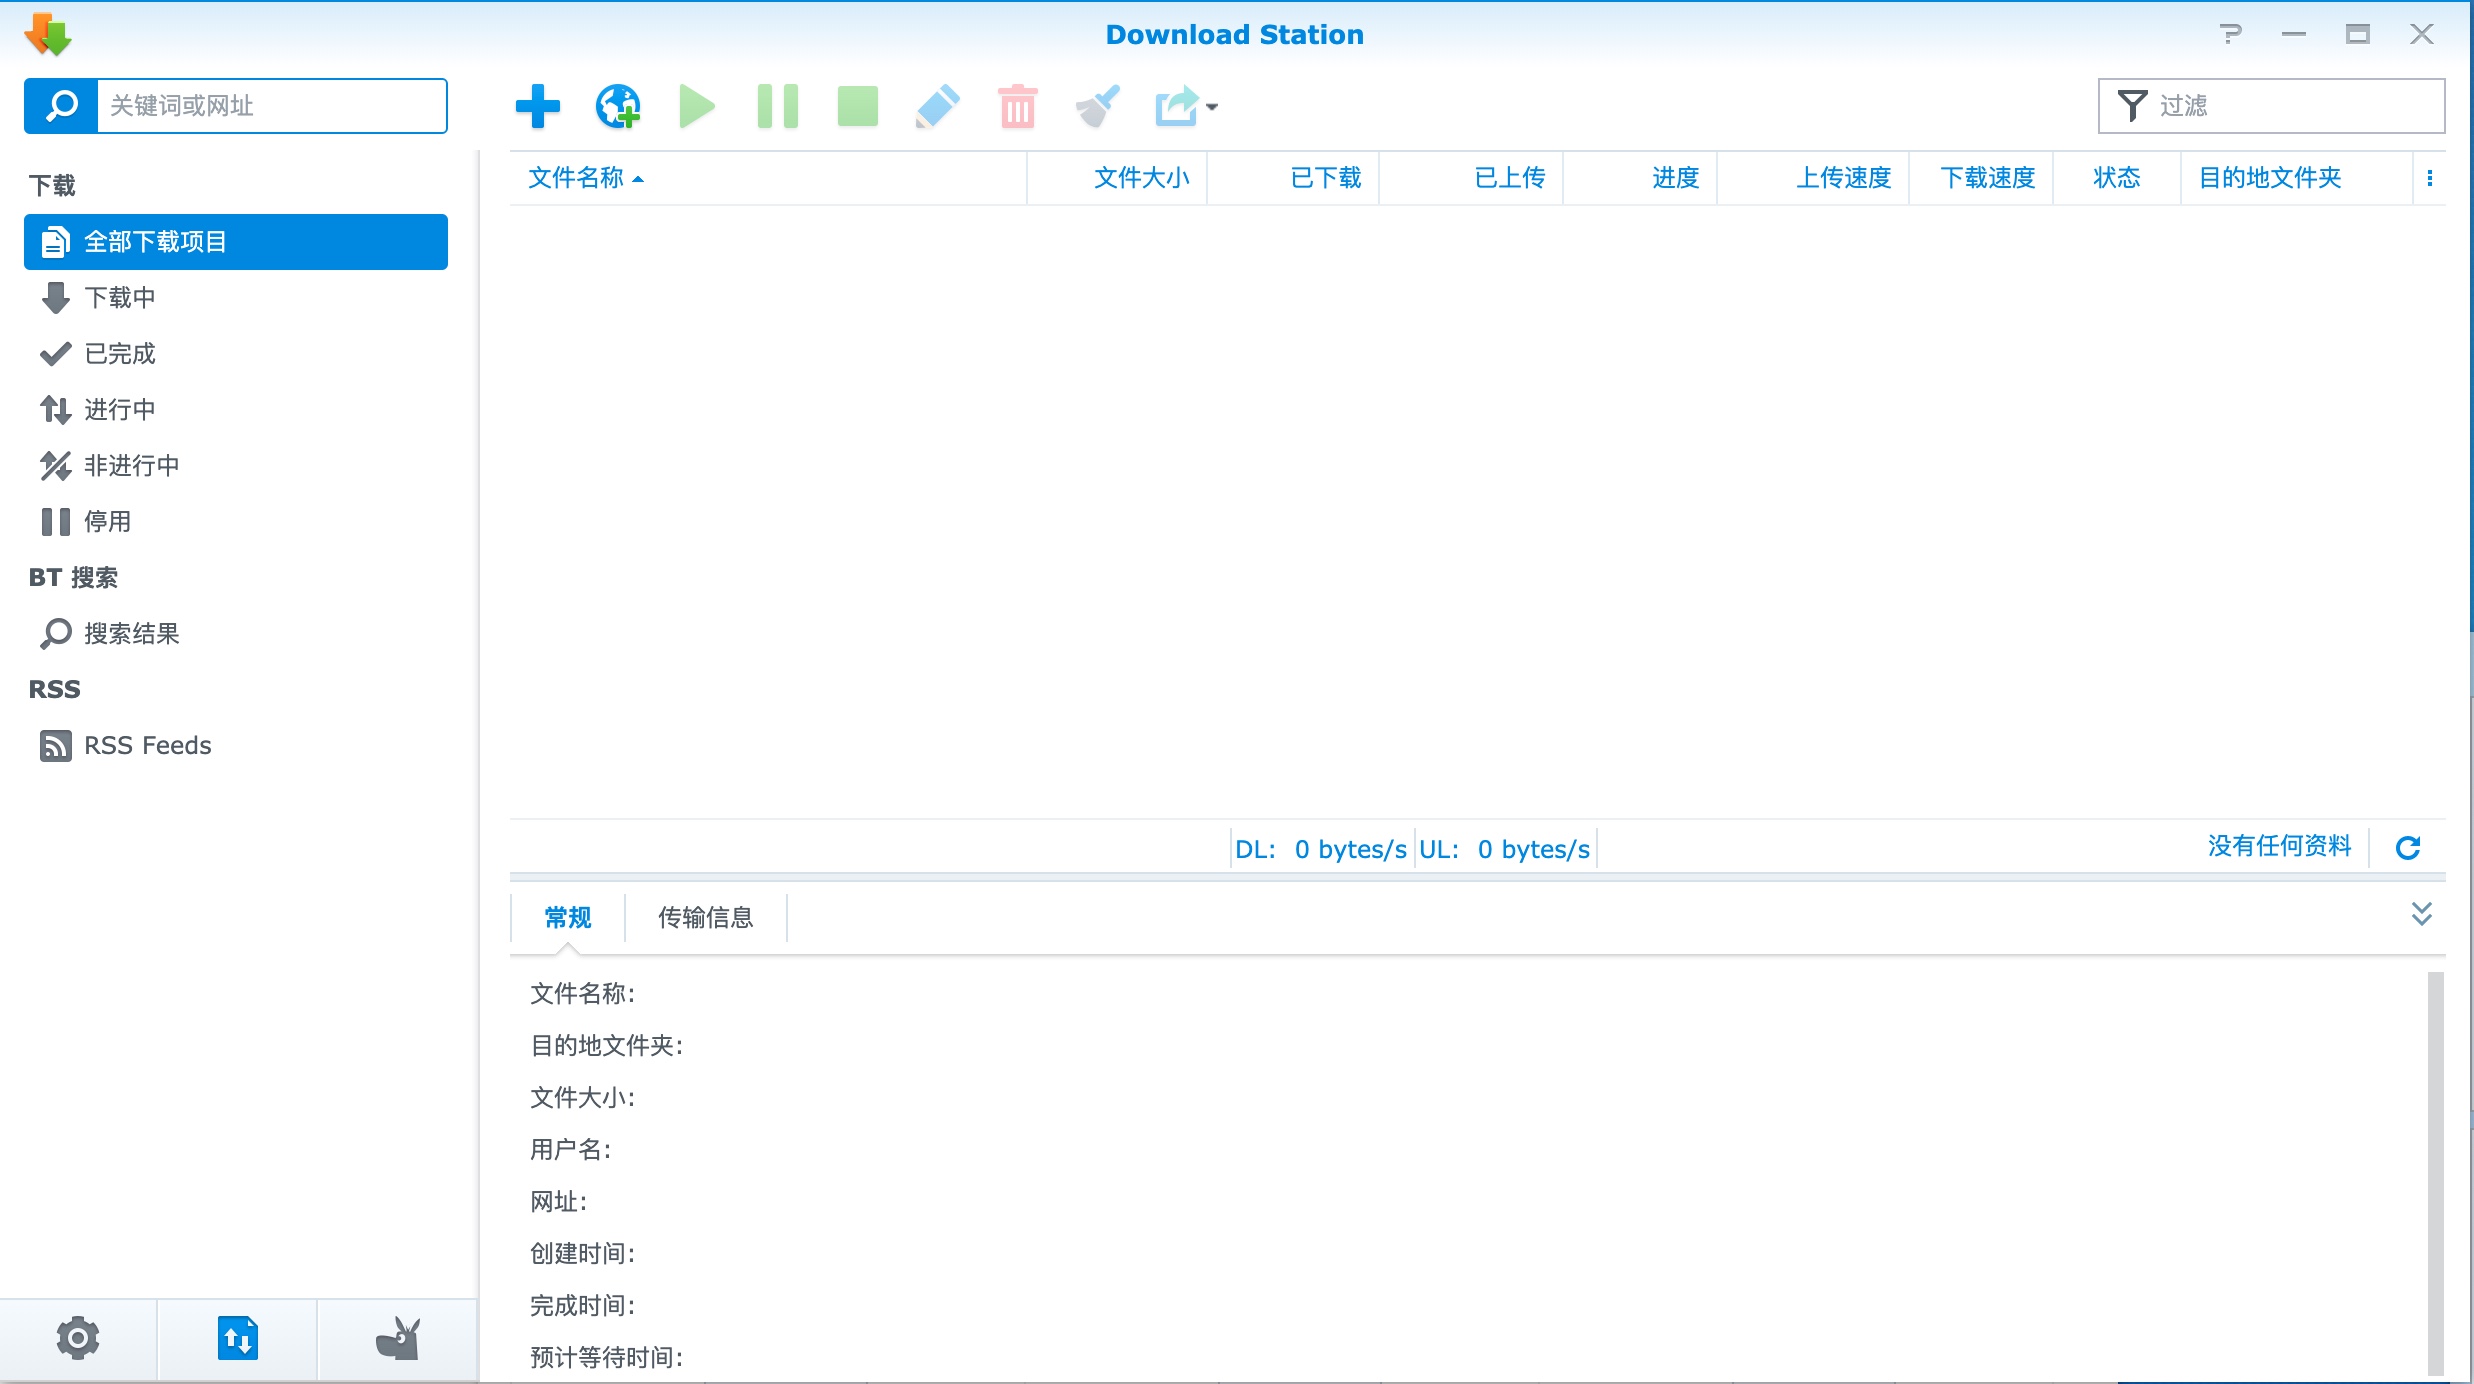Open settings gear at bottom left
This screenshot has height=1384, width=2474.
[78, 1338]
